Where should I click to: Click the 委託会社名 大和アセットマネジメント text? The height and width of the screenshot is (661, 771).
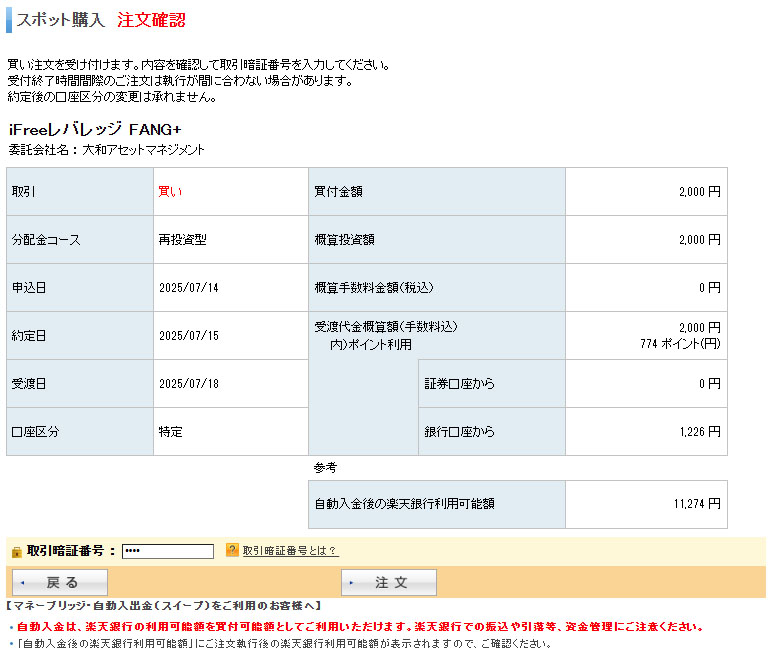(x=106, y=150)
